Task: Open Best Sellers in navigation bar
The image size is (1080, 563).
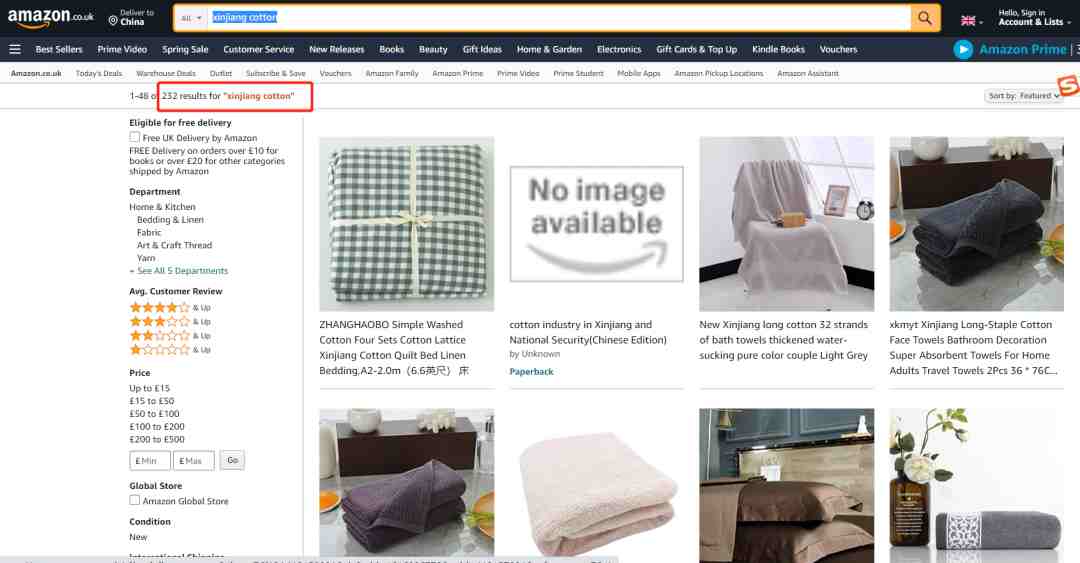Action: 59,50
